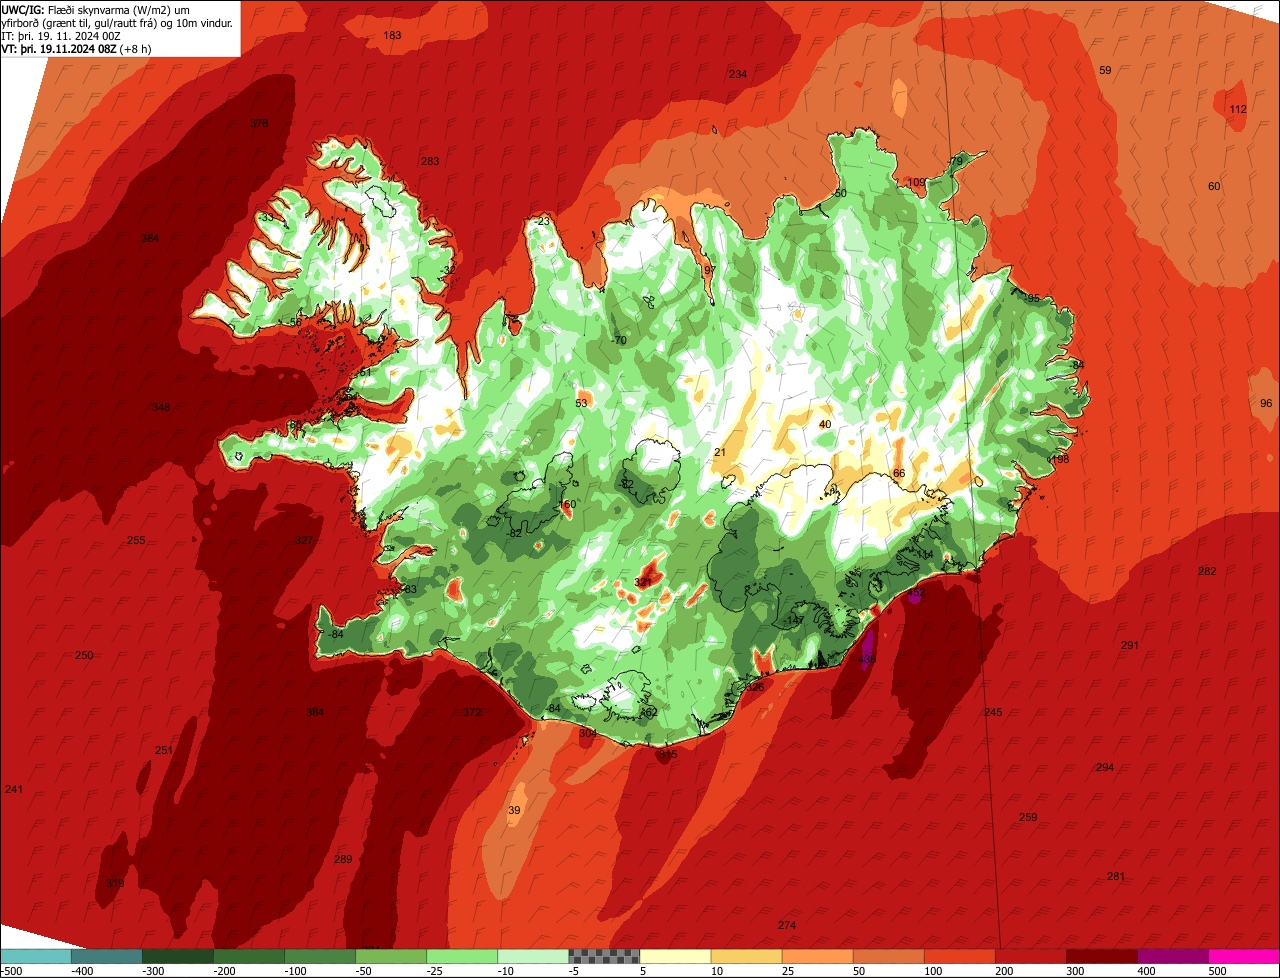Select the green legend swatch between -200 and -100

249,956
